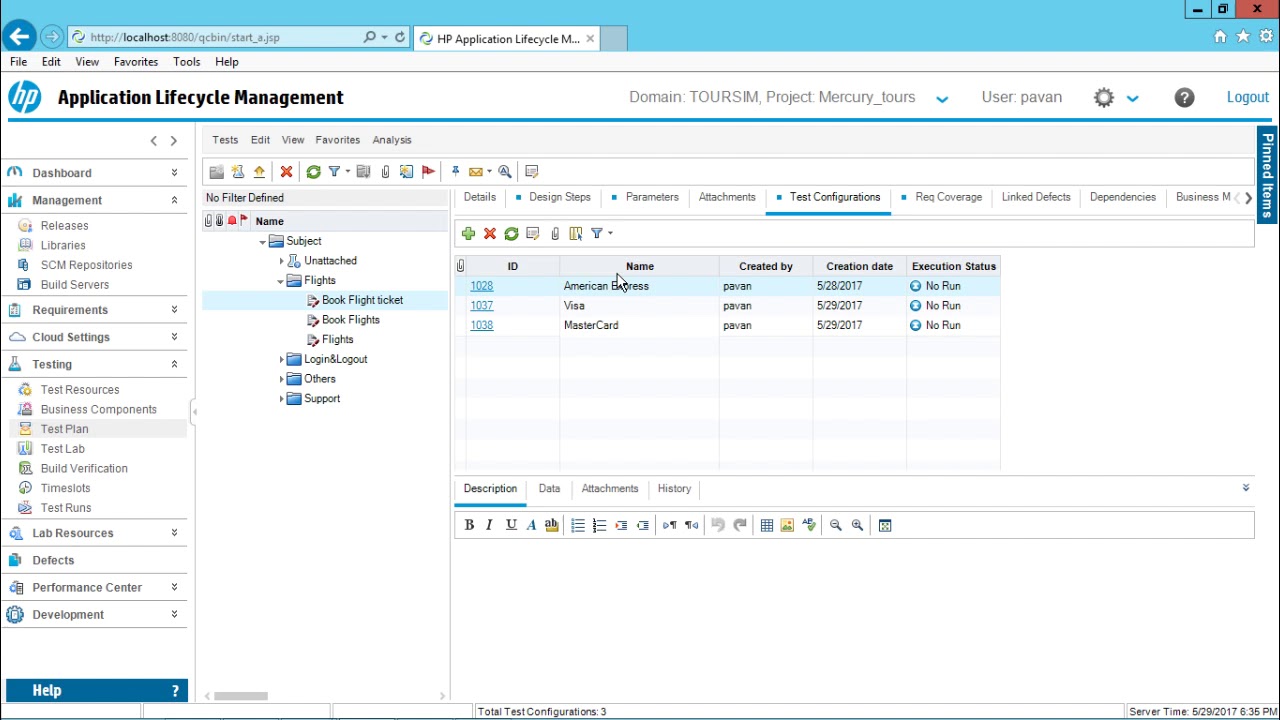Image resolution: width=1280 pixels, height=720 pixels.
Task: Open configuration ID 1028 link
Action: pos(482,286)
